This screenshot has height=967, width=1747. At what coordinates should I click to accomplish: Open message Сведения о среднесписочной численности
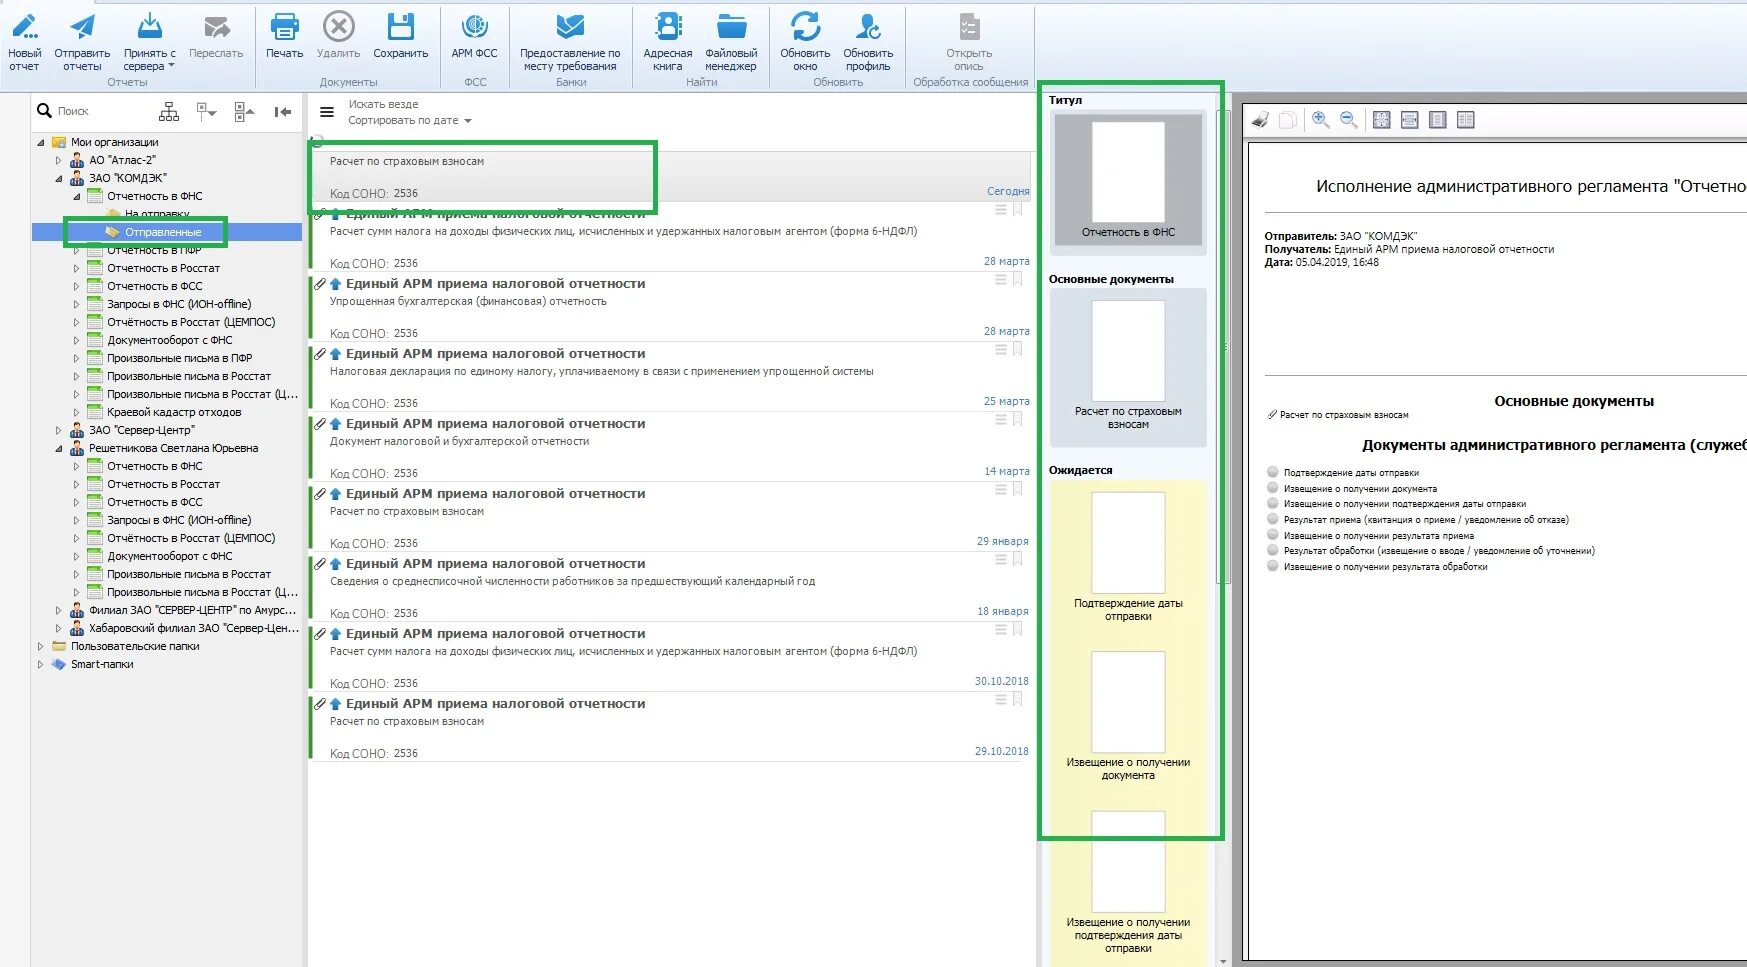tap(670, 588)
